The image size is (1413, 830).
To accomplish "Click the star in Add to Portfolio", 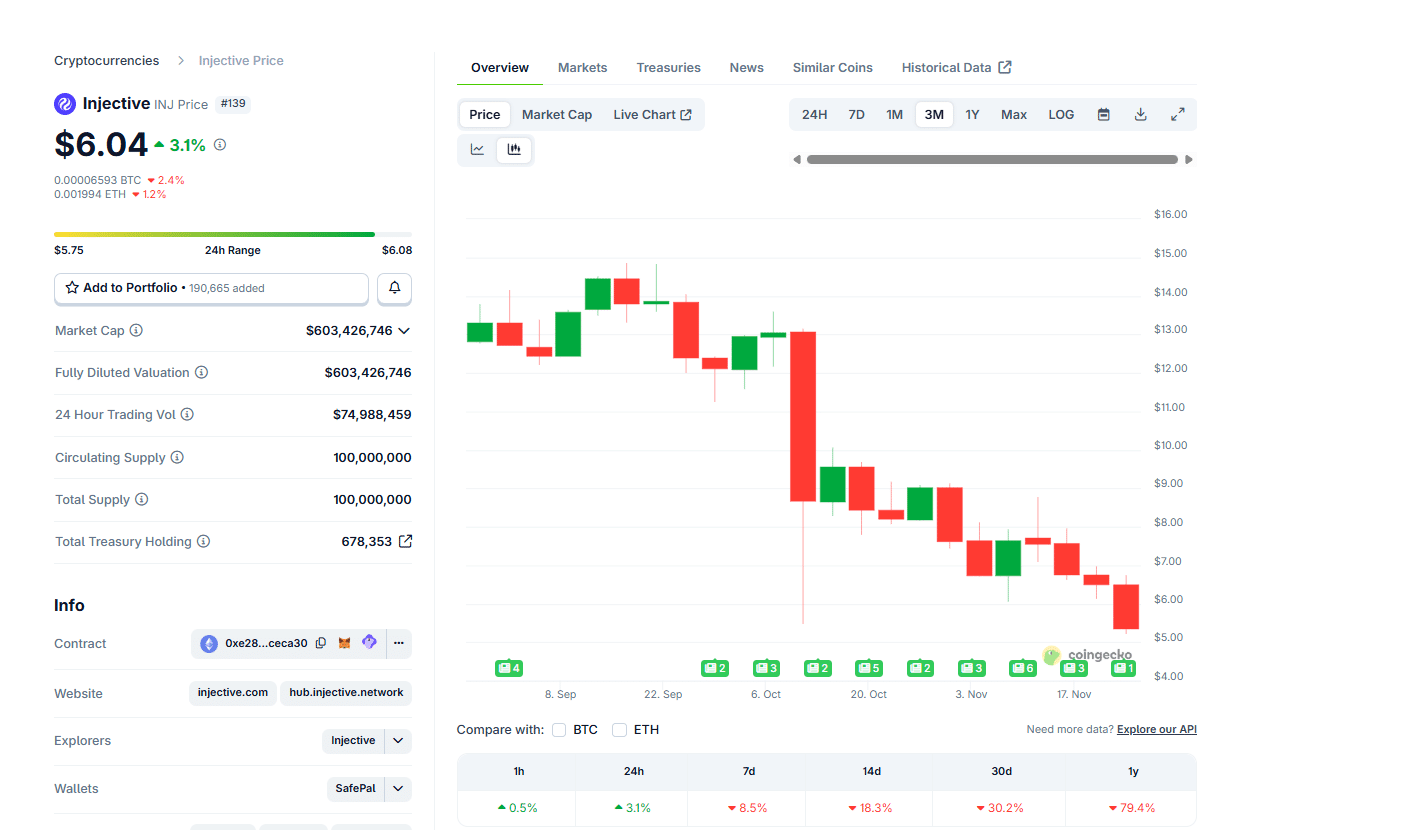I will pos(71,288).
